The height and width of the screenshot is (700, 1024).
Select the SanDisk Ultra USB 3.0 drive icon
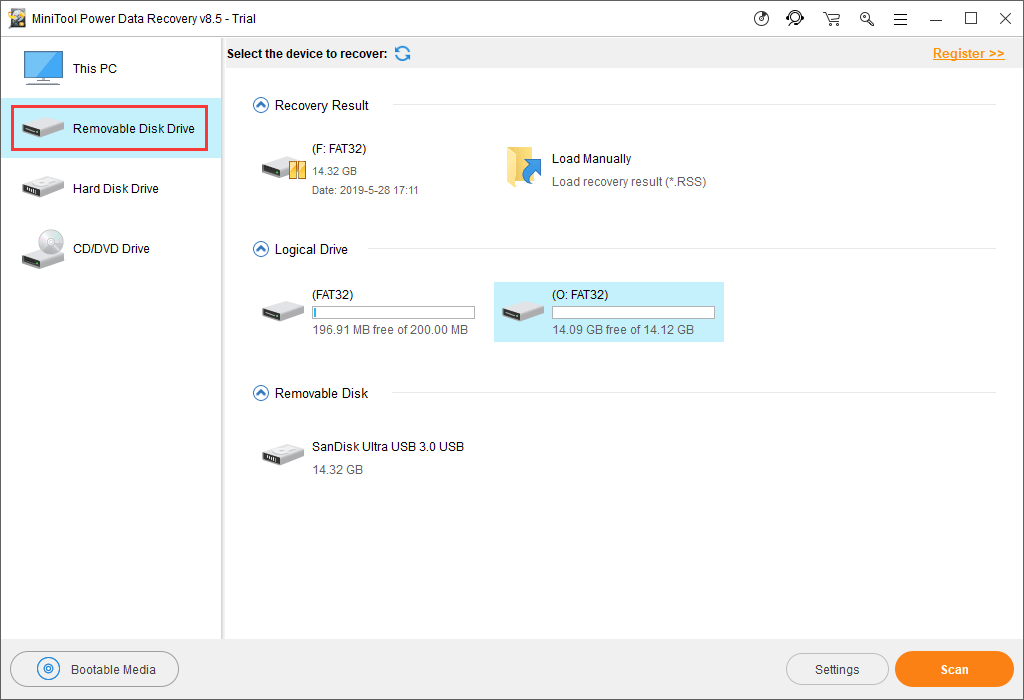coord(283,453)
